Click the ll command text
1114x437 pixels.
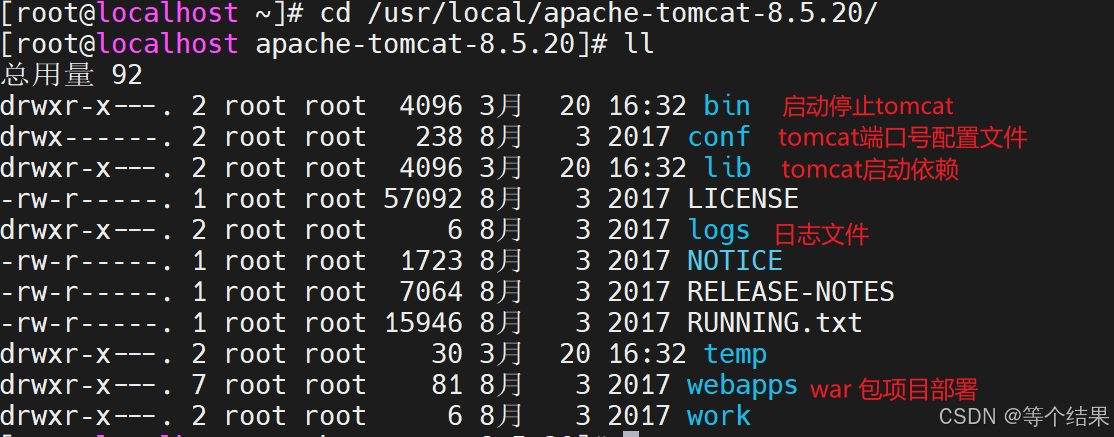click(639, 43)
